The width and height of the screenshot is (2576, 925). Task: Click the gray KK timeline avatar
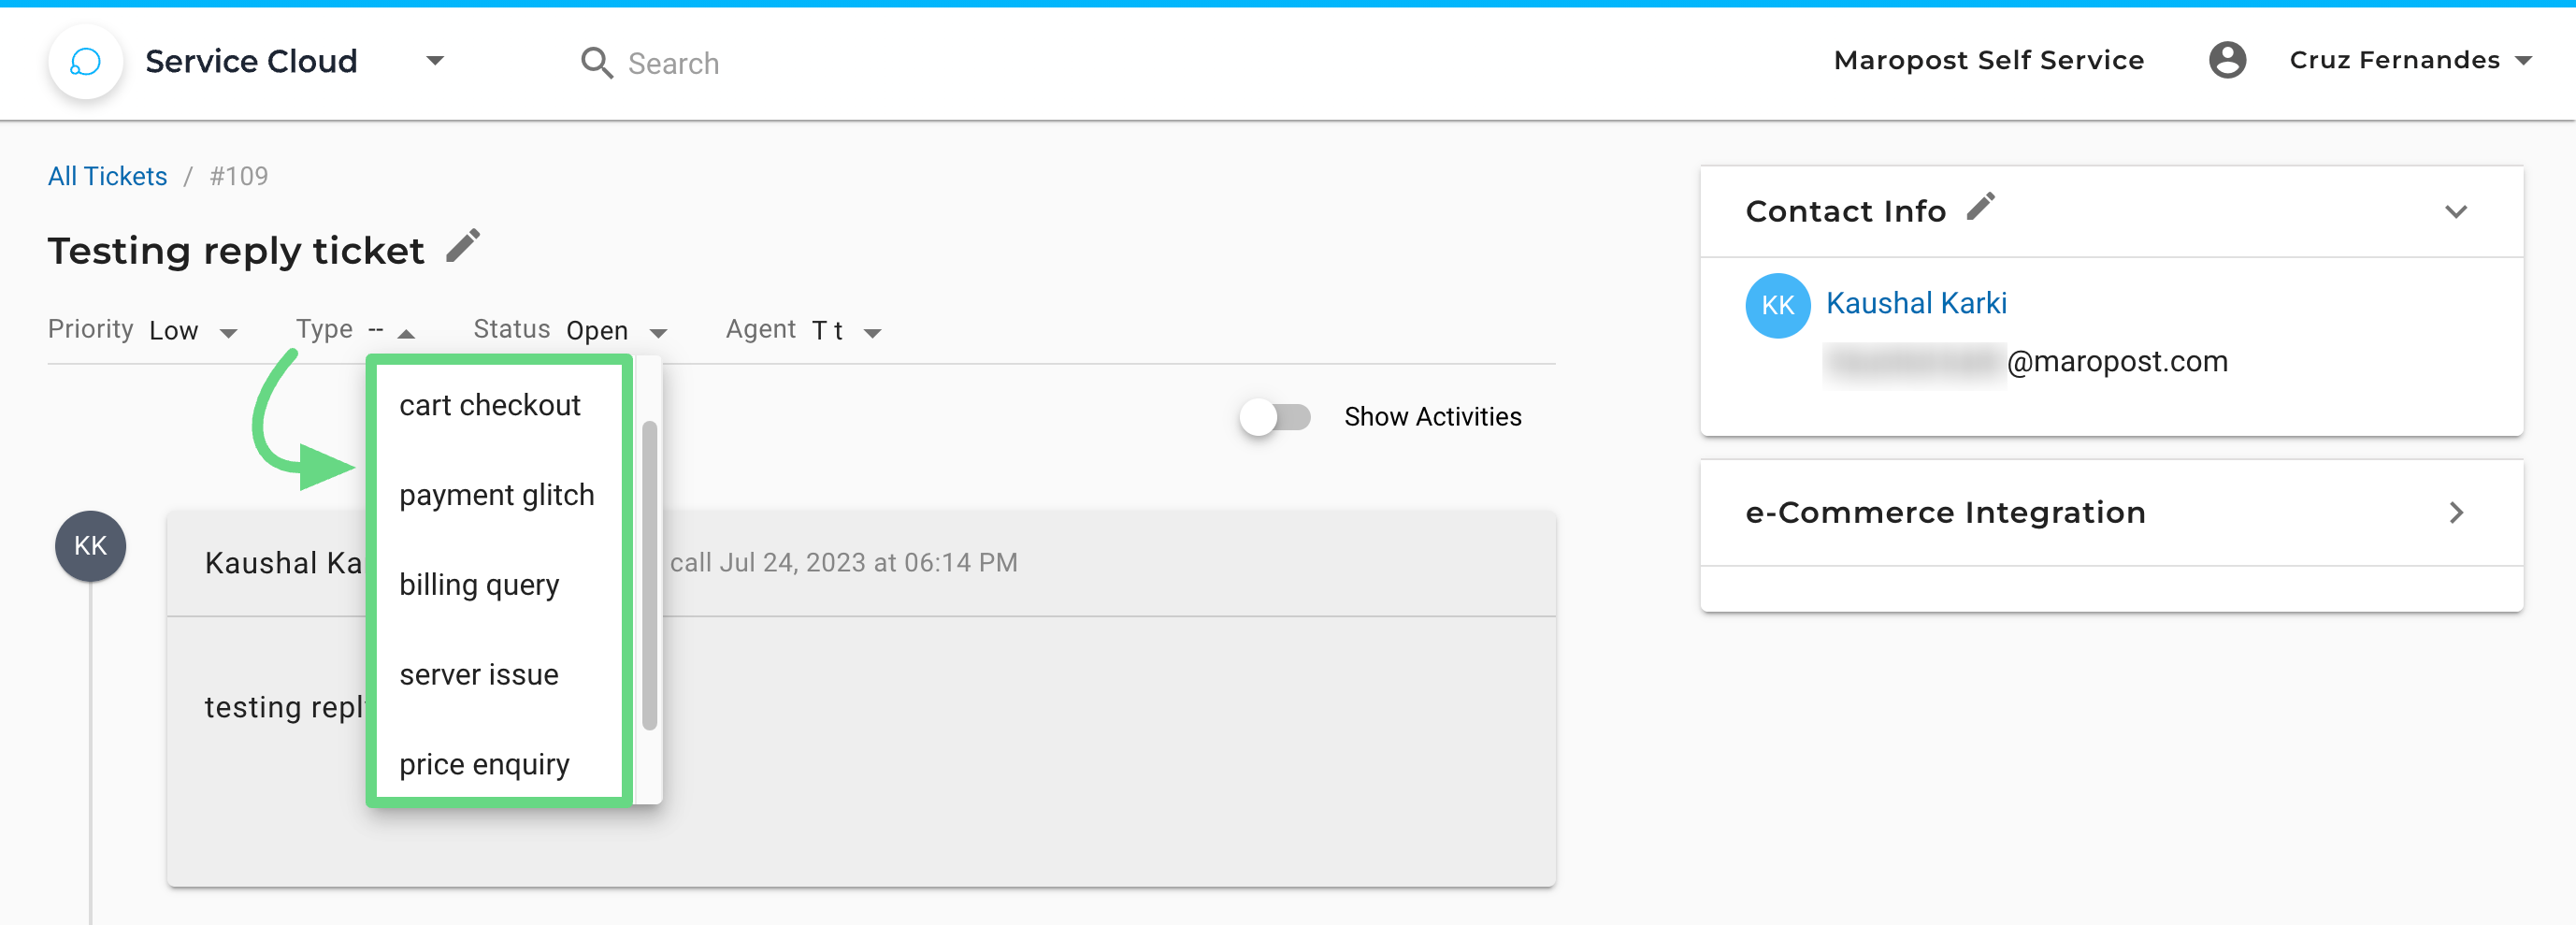pyautogui.click(x=91, y=546)
